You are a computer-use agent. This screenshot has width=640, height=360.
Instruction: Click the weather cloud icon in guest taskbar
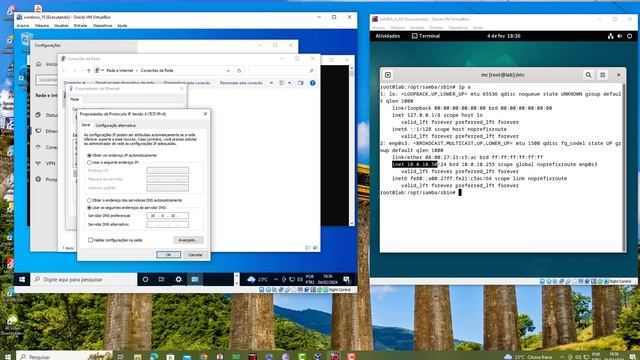coord(251,280)
